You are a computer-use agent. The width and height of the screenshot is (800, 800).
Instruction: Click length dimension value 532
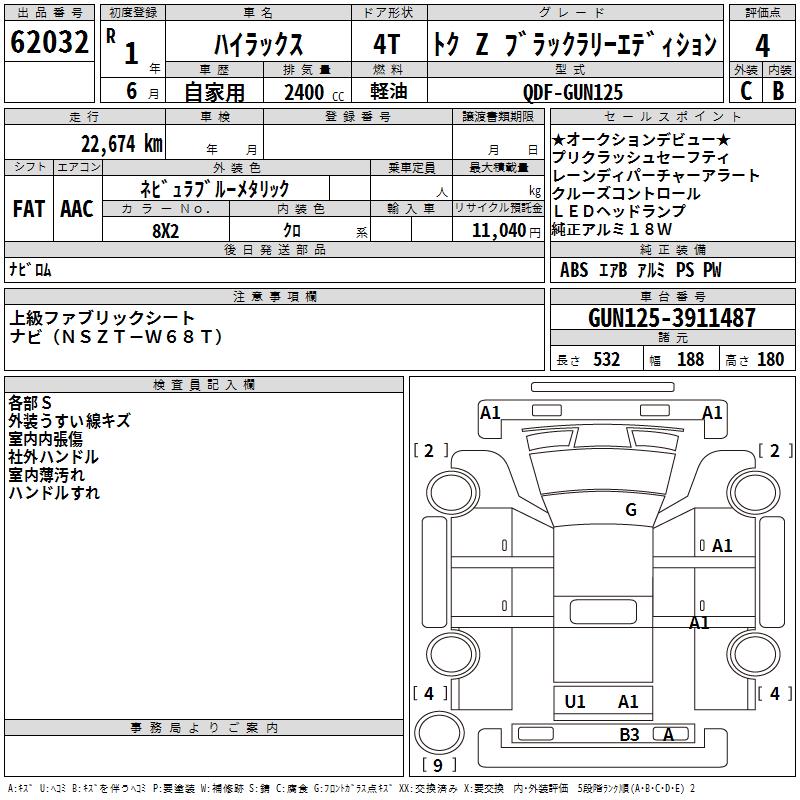(x=607, y=360)
